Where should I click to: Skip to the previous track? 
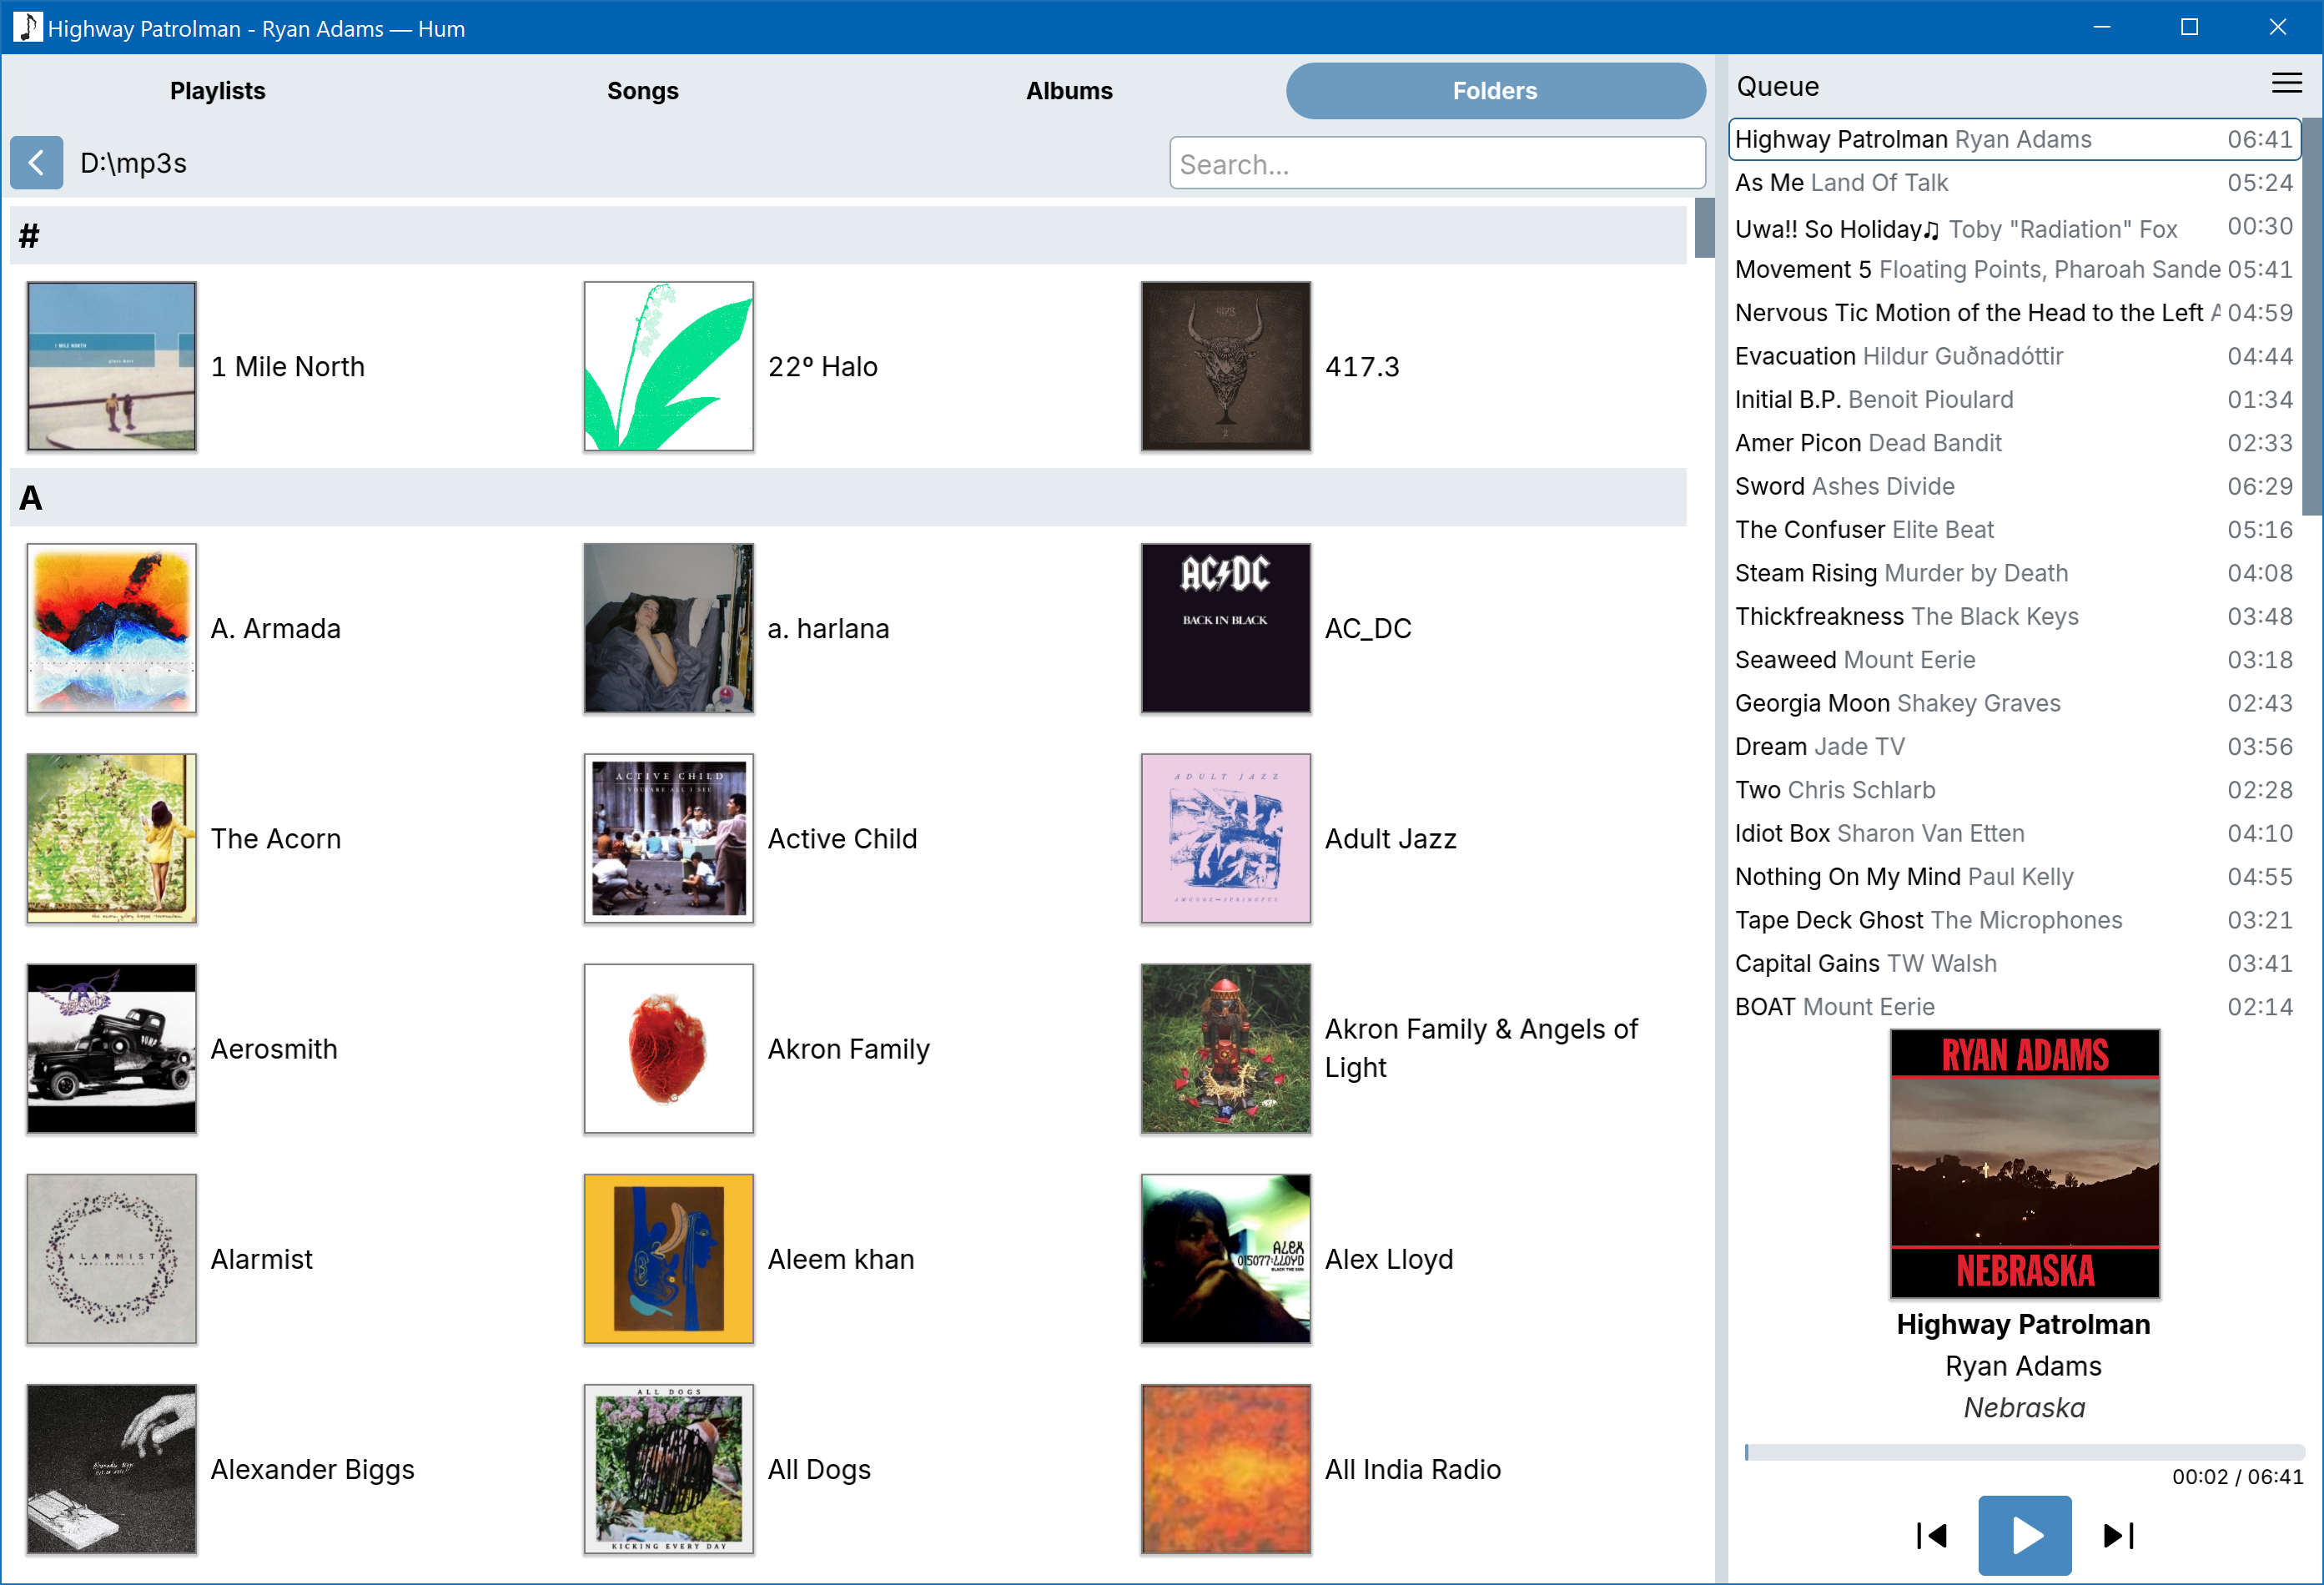pyautogui.click(x=1931, y=1535)
